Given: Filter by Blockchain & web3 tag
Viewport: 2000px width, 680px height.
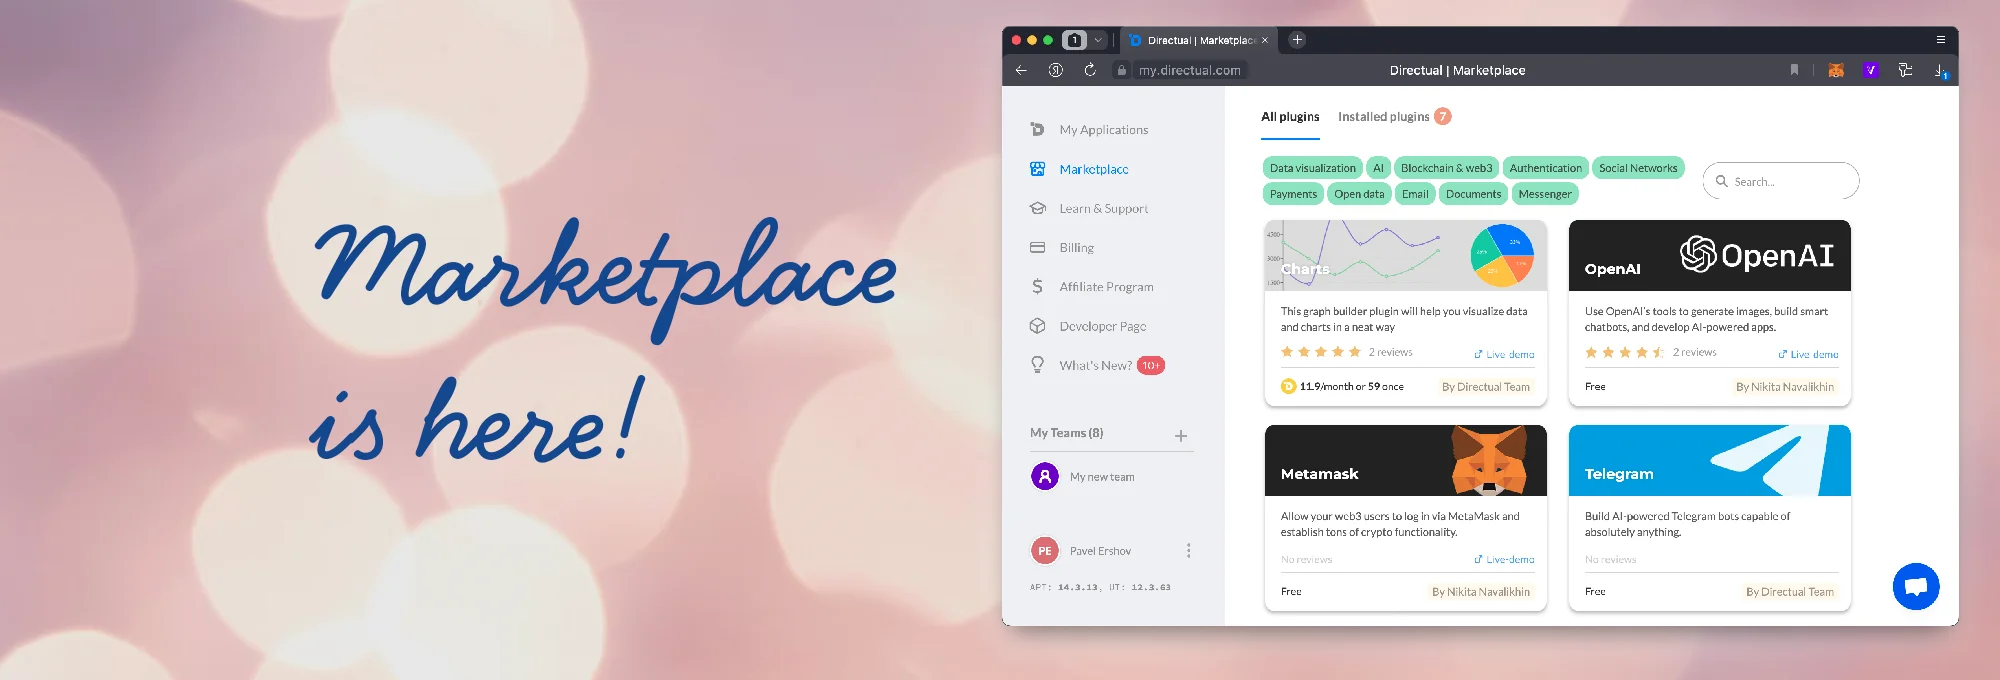Looking at the screenshot, I should click(1446, 168).
